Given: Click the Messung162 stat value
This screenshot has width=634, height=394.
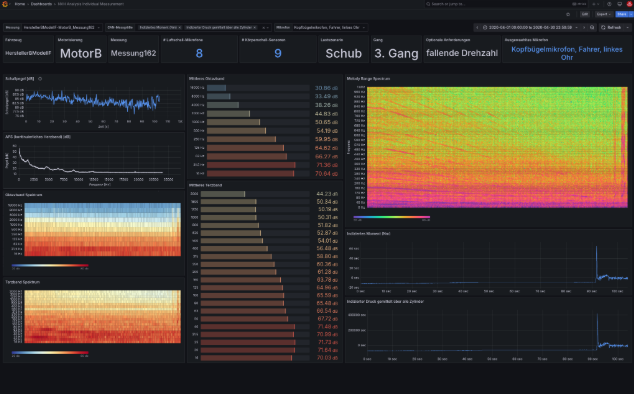Looking at the screenshot, I should (133, 53).
